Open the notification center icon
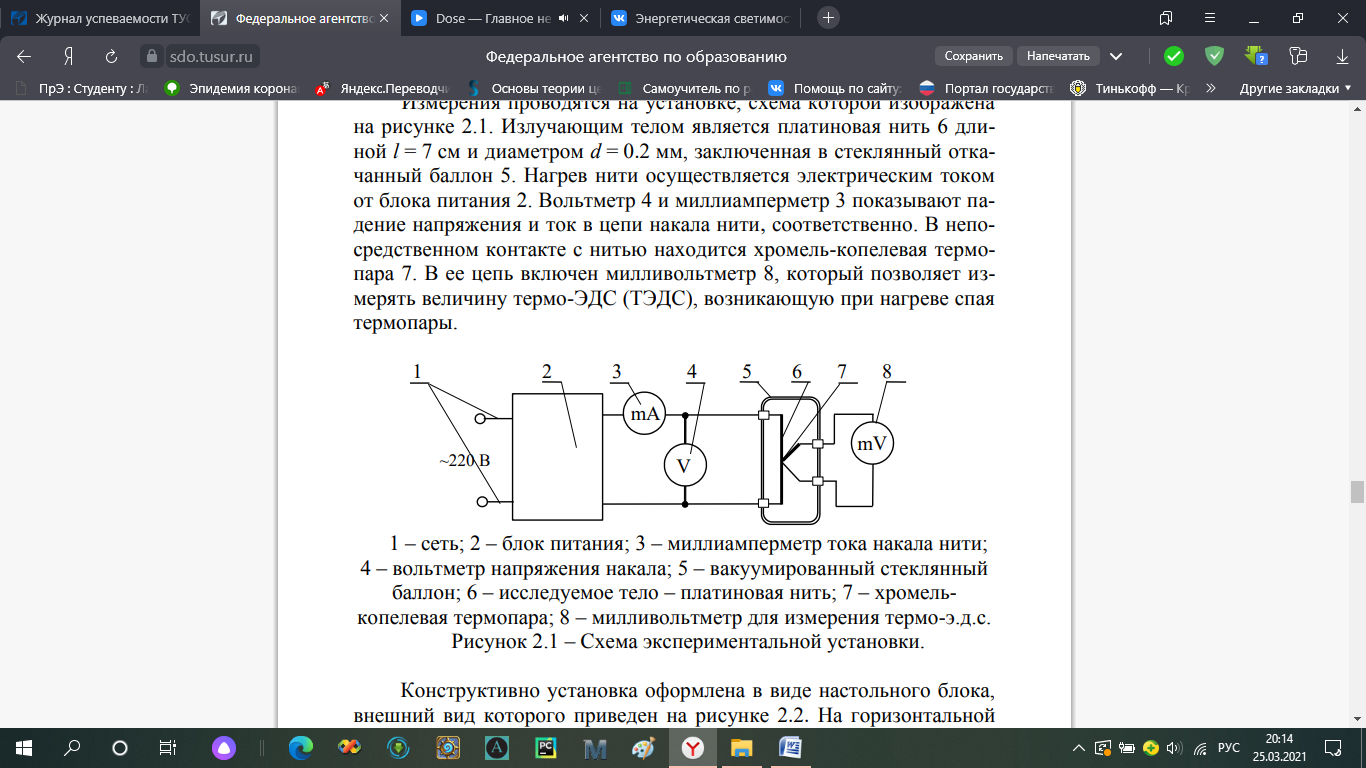Screen dimensions: 1366x768 pyautogui.click(x=1333, y=747)
